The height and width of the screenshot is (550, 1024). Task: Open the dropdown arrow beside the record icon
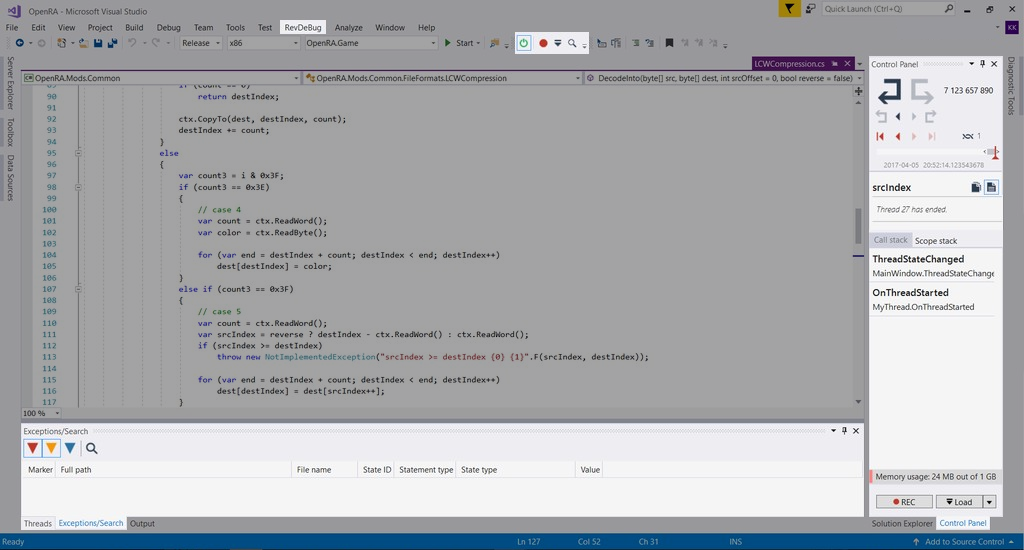pos(558,43)
